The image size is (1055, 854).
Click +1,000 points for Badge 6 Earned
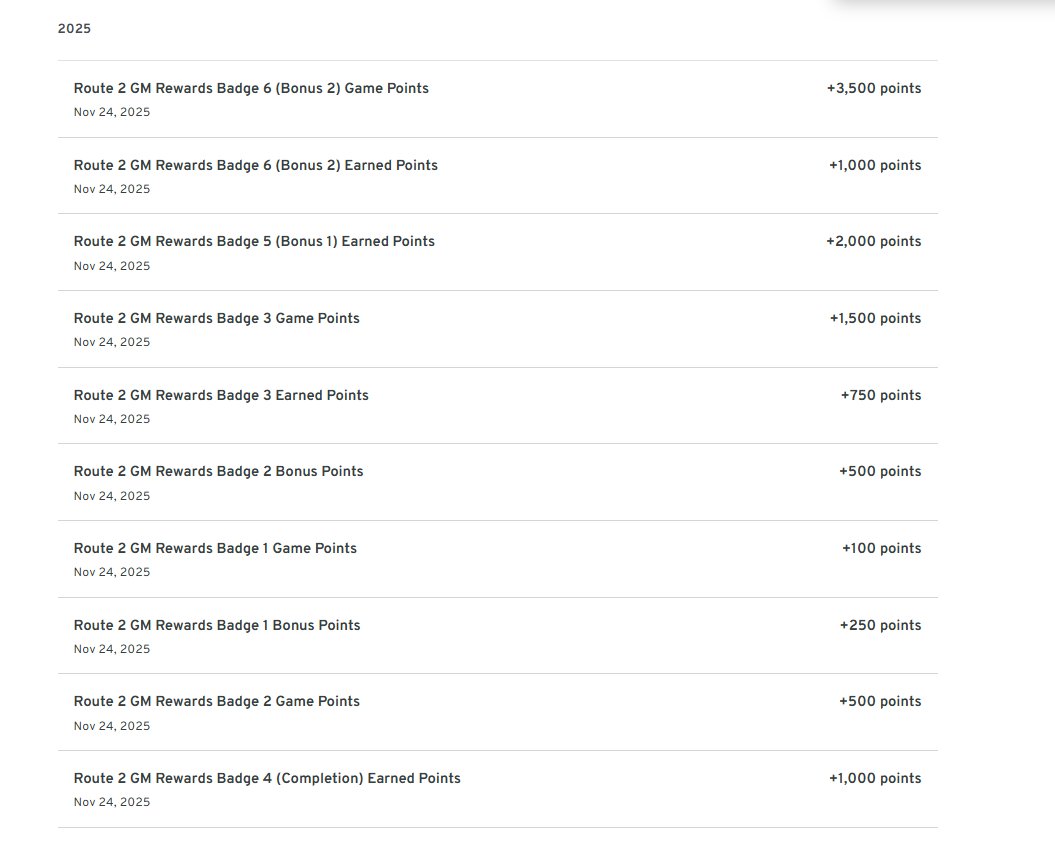pyautogui.click(x=875, y=165)
